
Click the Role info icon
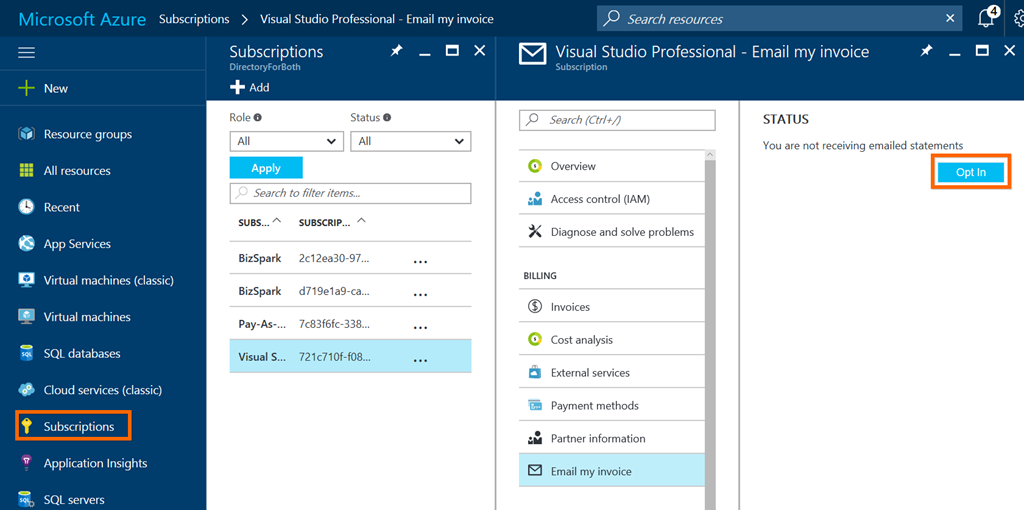coord(258,118)
